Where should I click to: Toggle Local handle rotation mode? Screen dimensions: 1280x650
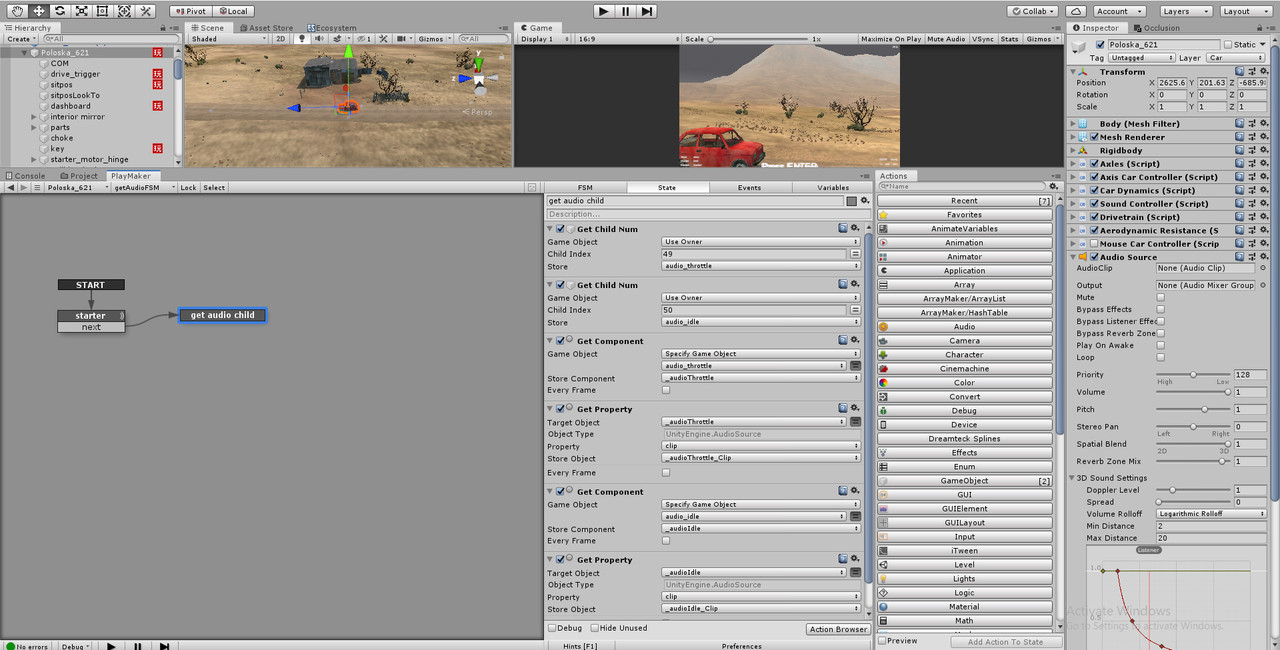pos(233,11)
